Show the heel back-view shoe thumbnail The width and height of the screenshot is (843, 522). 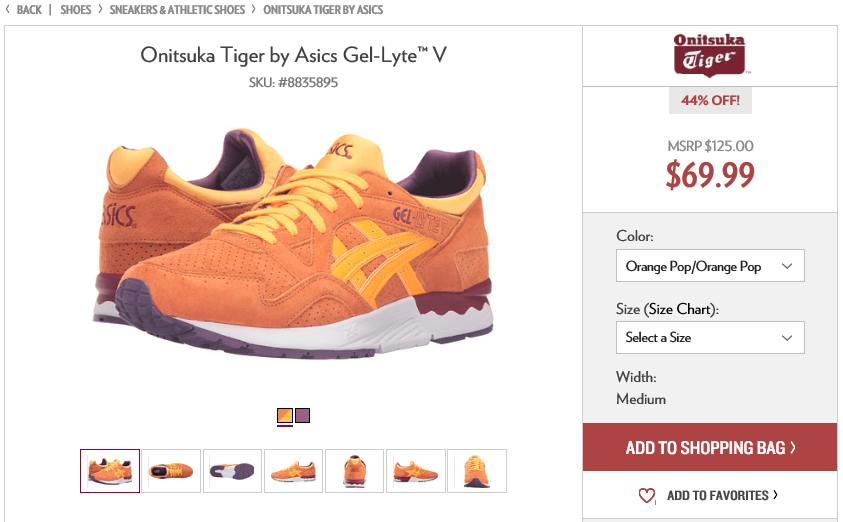tap(354, 471)
